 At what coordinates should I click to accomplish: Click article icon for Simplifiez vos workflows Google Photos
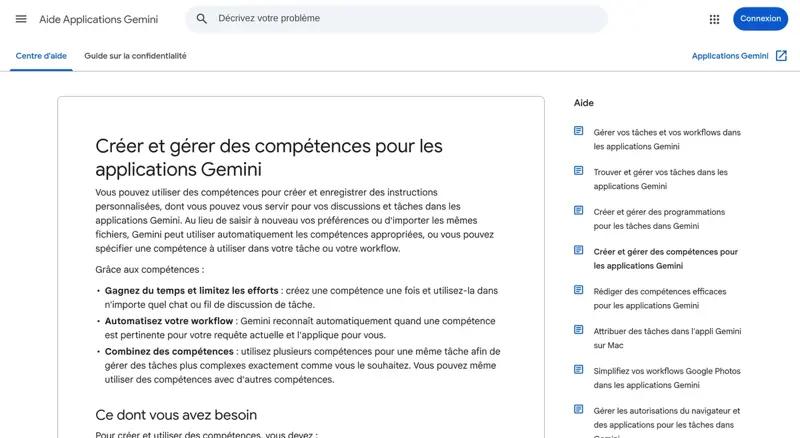(x=579, y=370)
